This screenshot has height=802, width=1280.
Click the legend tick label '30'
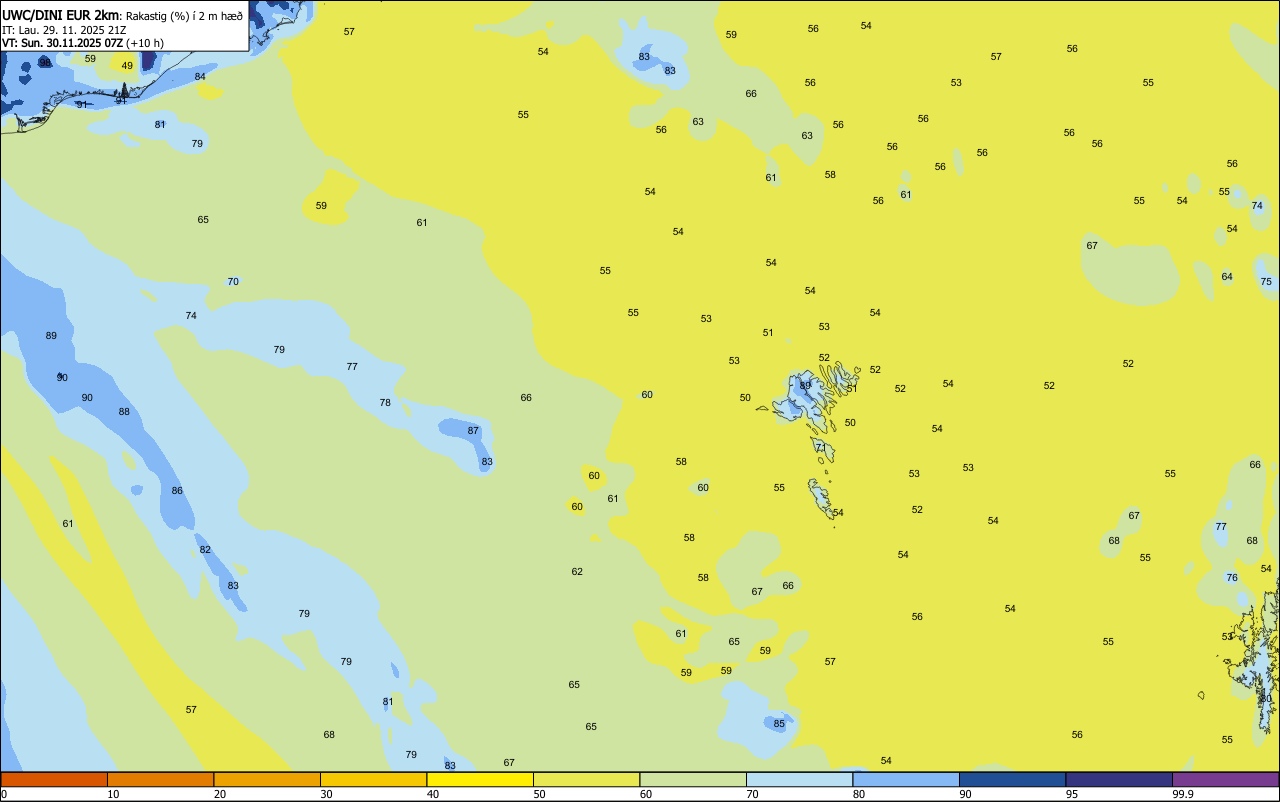click(326, 794)
